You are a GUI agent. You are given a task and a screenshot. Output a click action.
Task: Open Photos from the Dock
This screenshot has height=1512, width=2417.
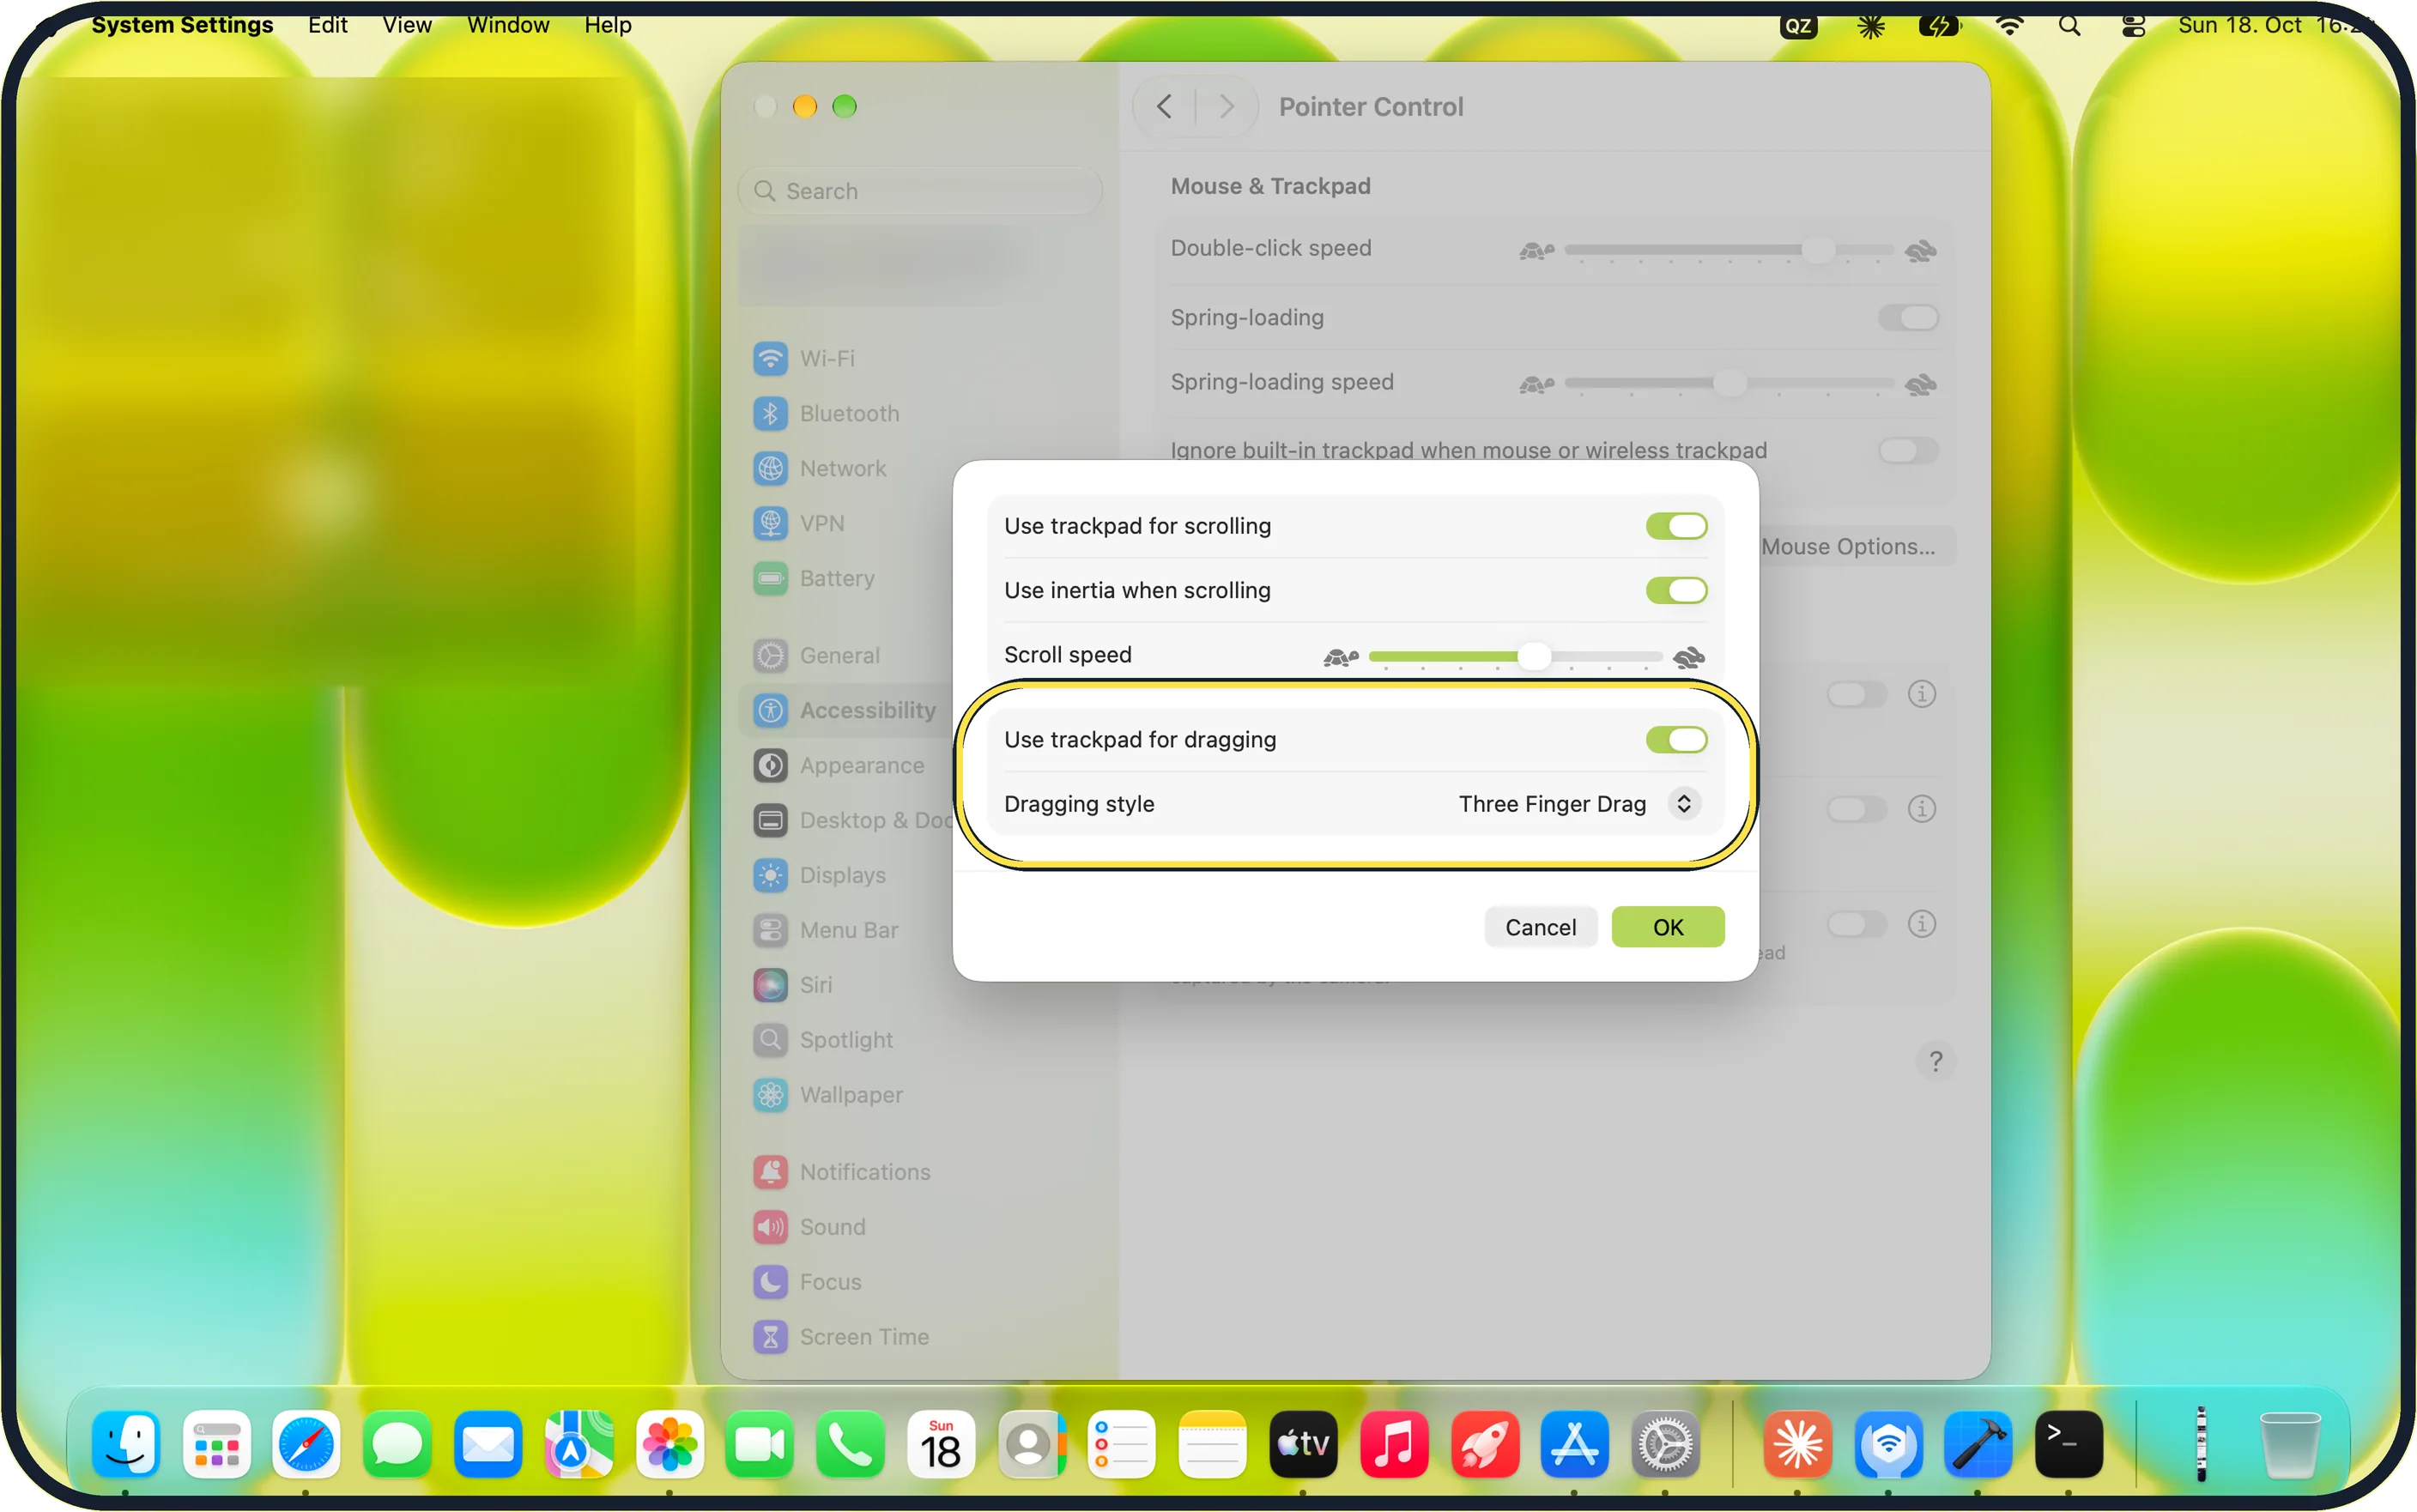669,1444
